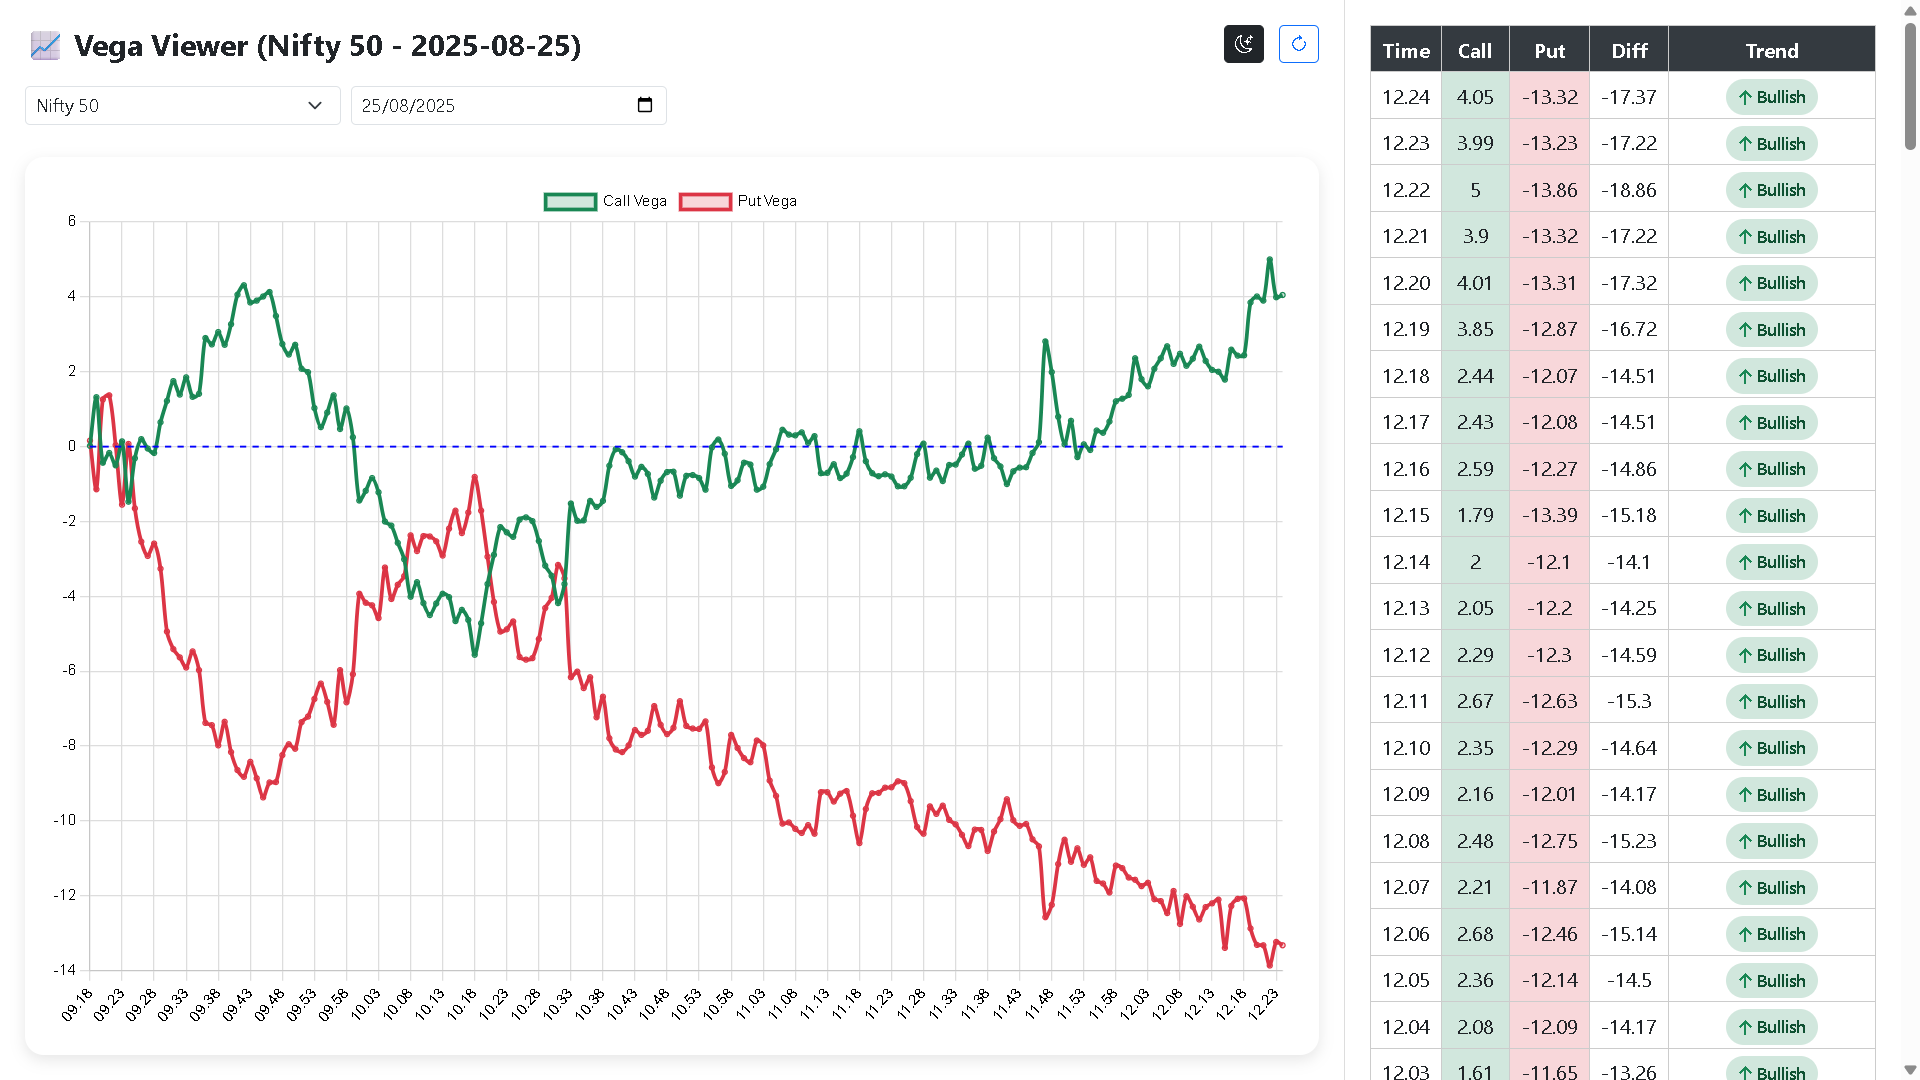Toggle dark mode using the moon icon
This screenshot has width=1920, height=1080.
click(x=1243, y=44)
